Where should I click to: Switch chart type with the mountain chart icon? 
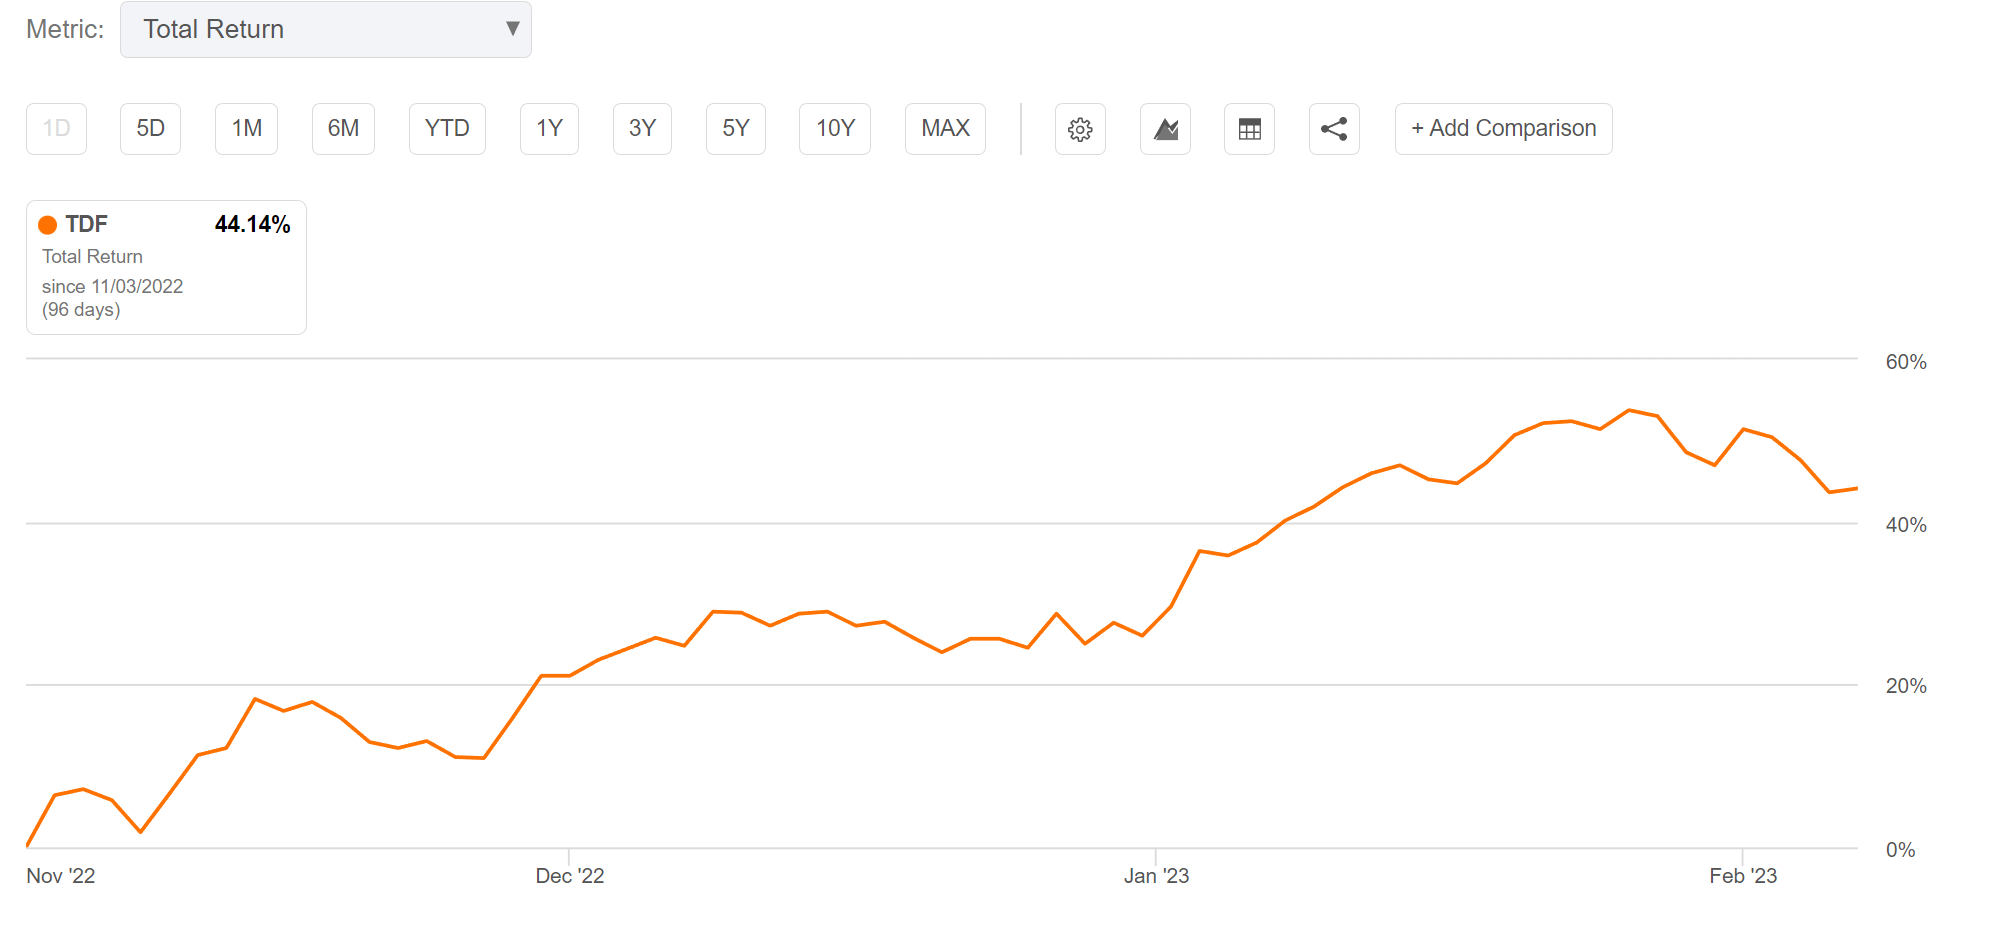(1165, 129)
